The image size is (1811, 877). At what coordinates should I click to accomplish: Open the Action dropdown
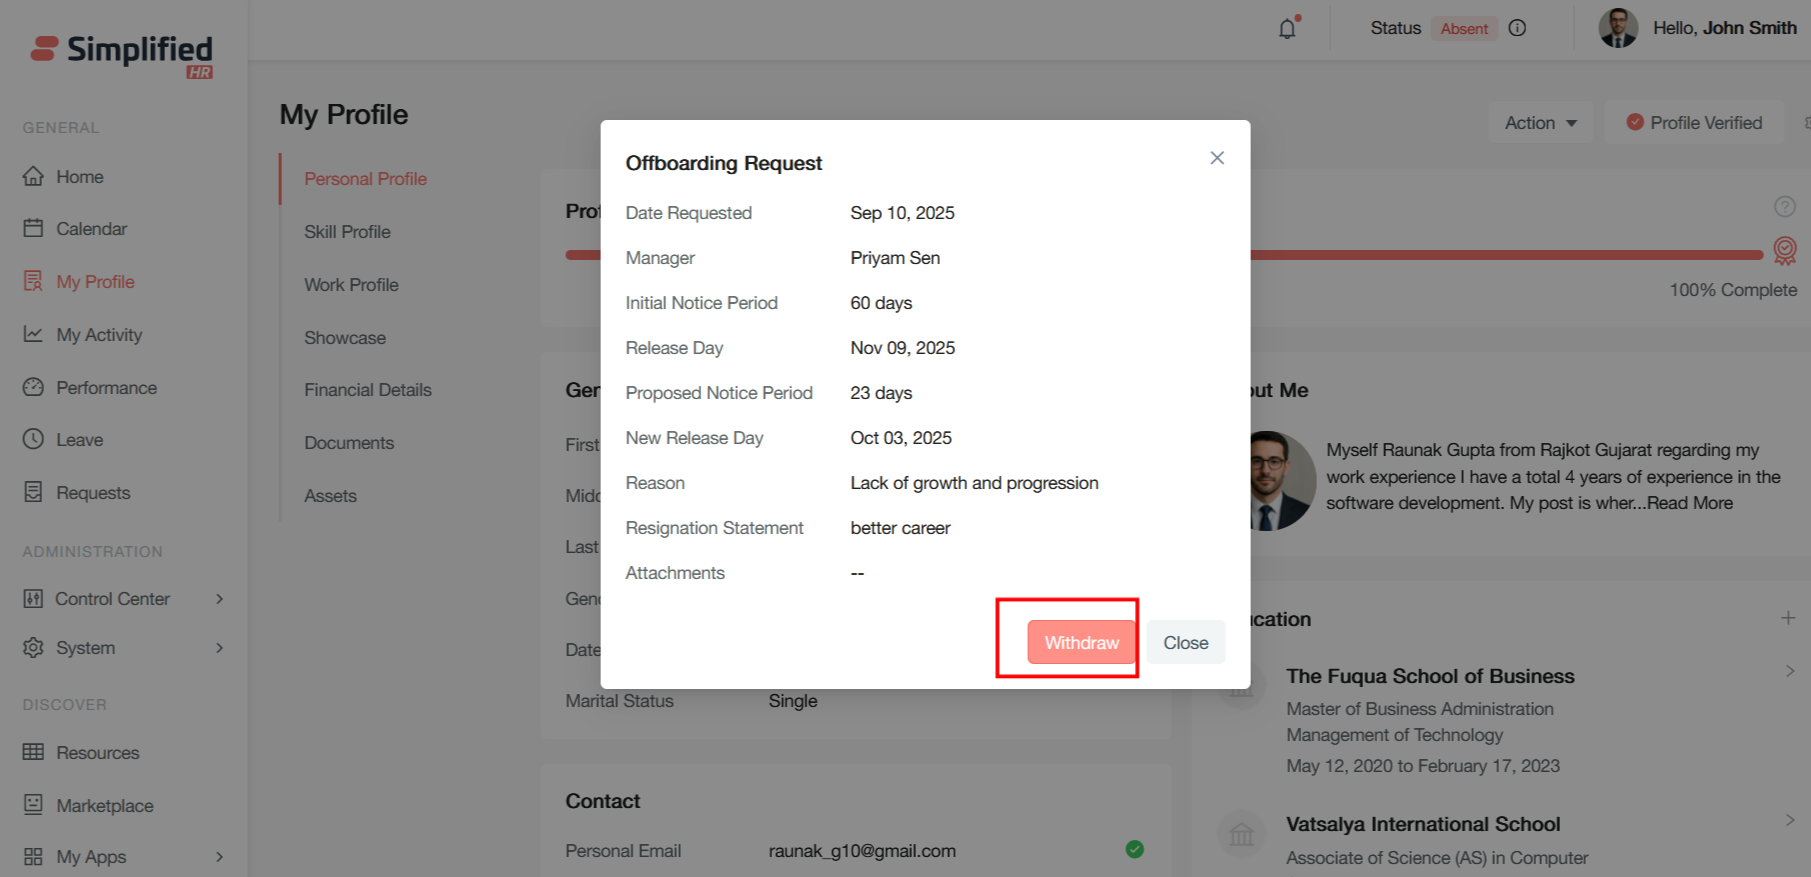(x=1540, y=123)
